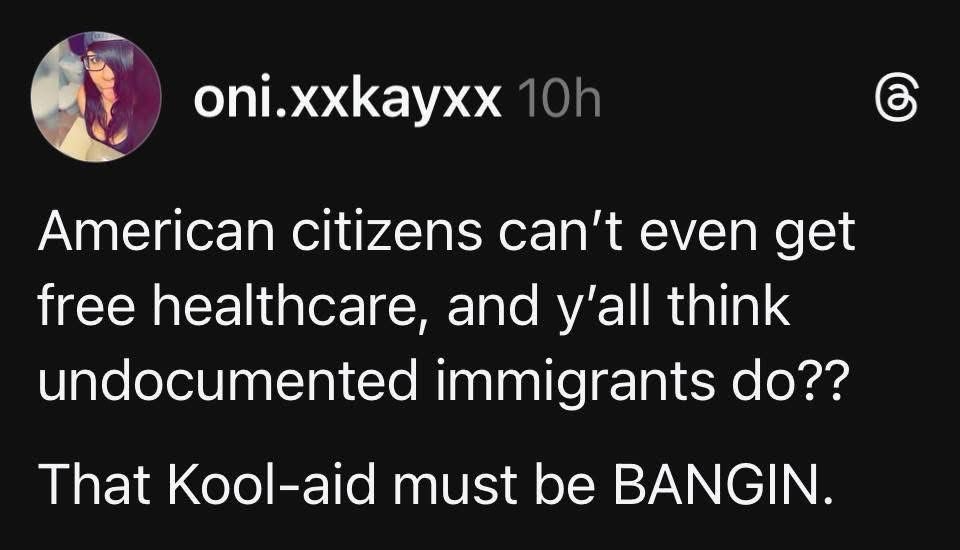Click the word healthcare in the post

(291, 306)
